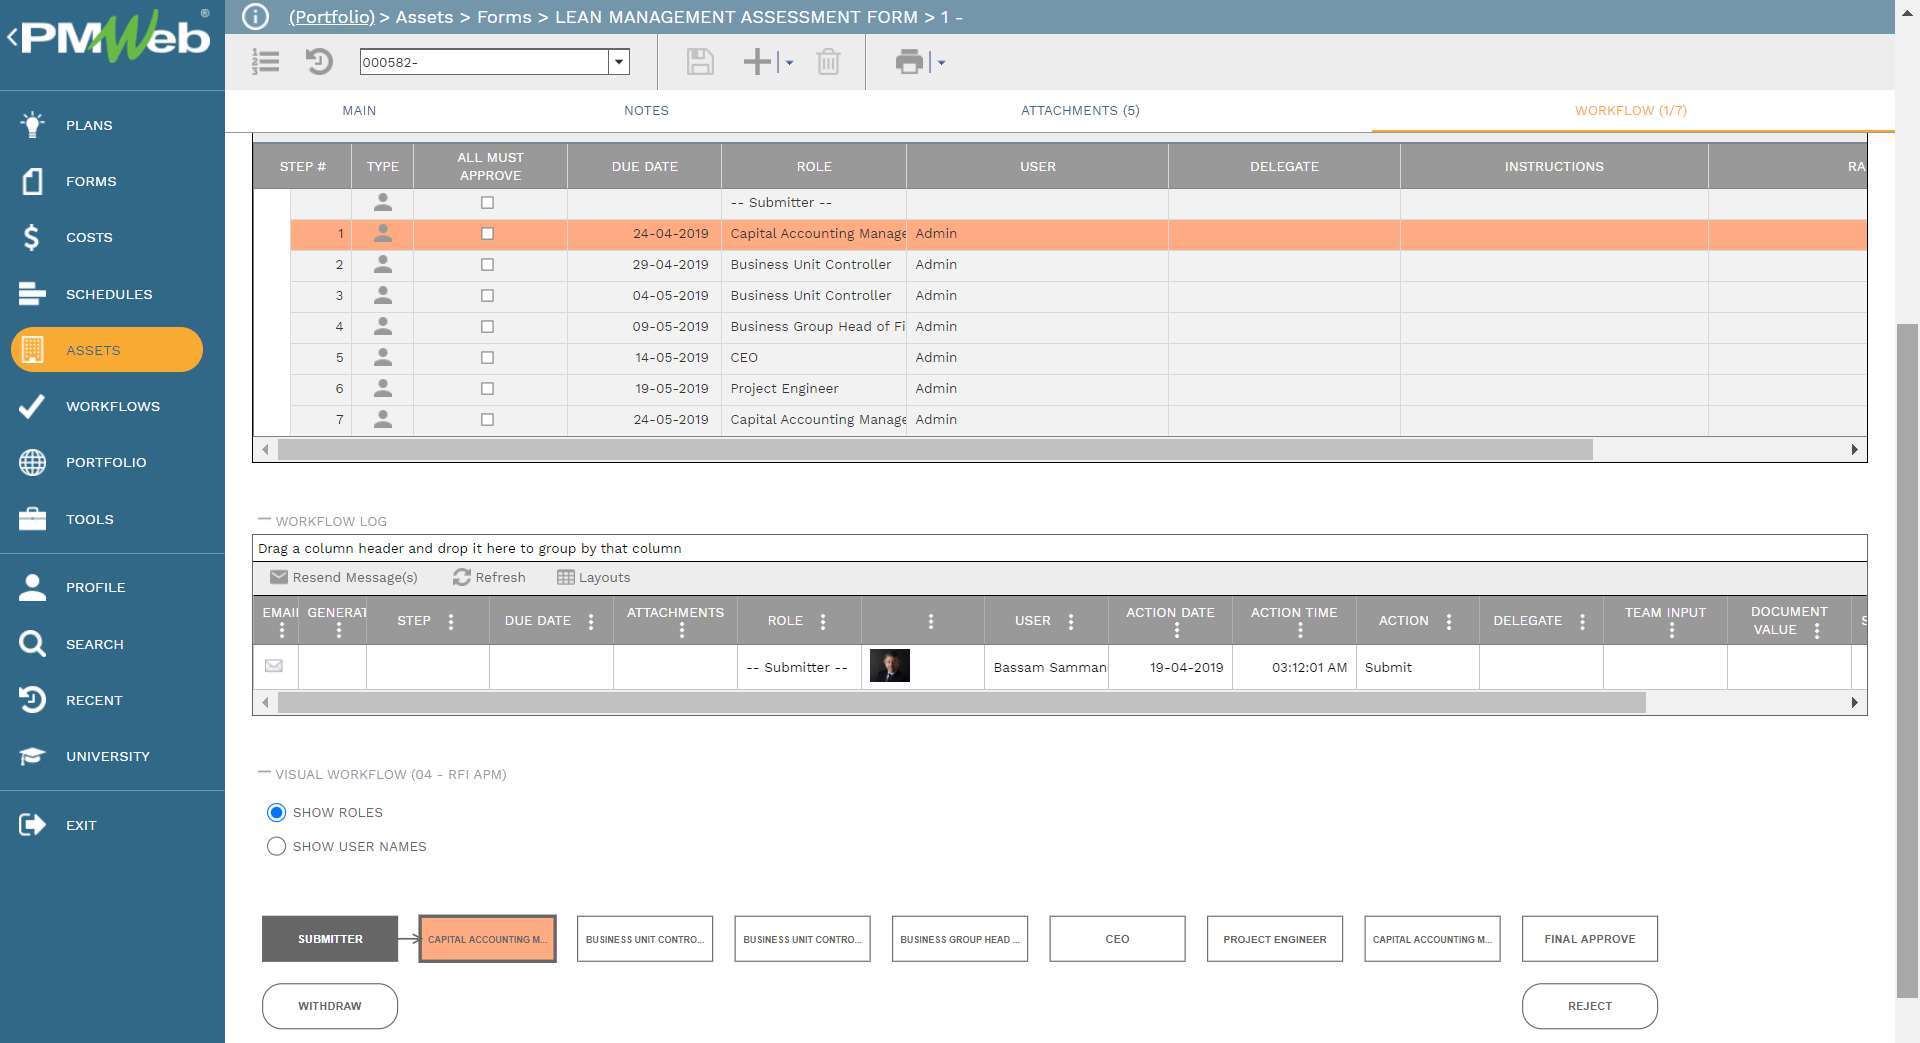Switch to the Attachments (5) tab

pyautogui.click(x=1079, y=110)
